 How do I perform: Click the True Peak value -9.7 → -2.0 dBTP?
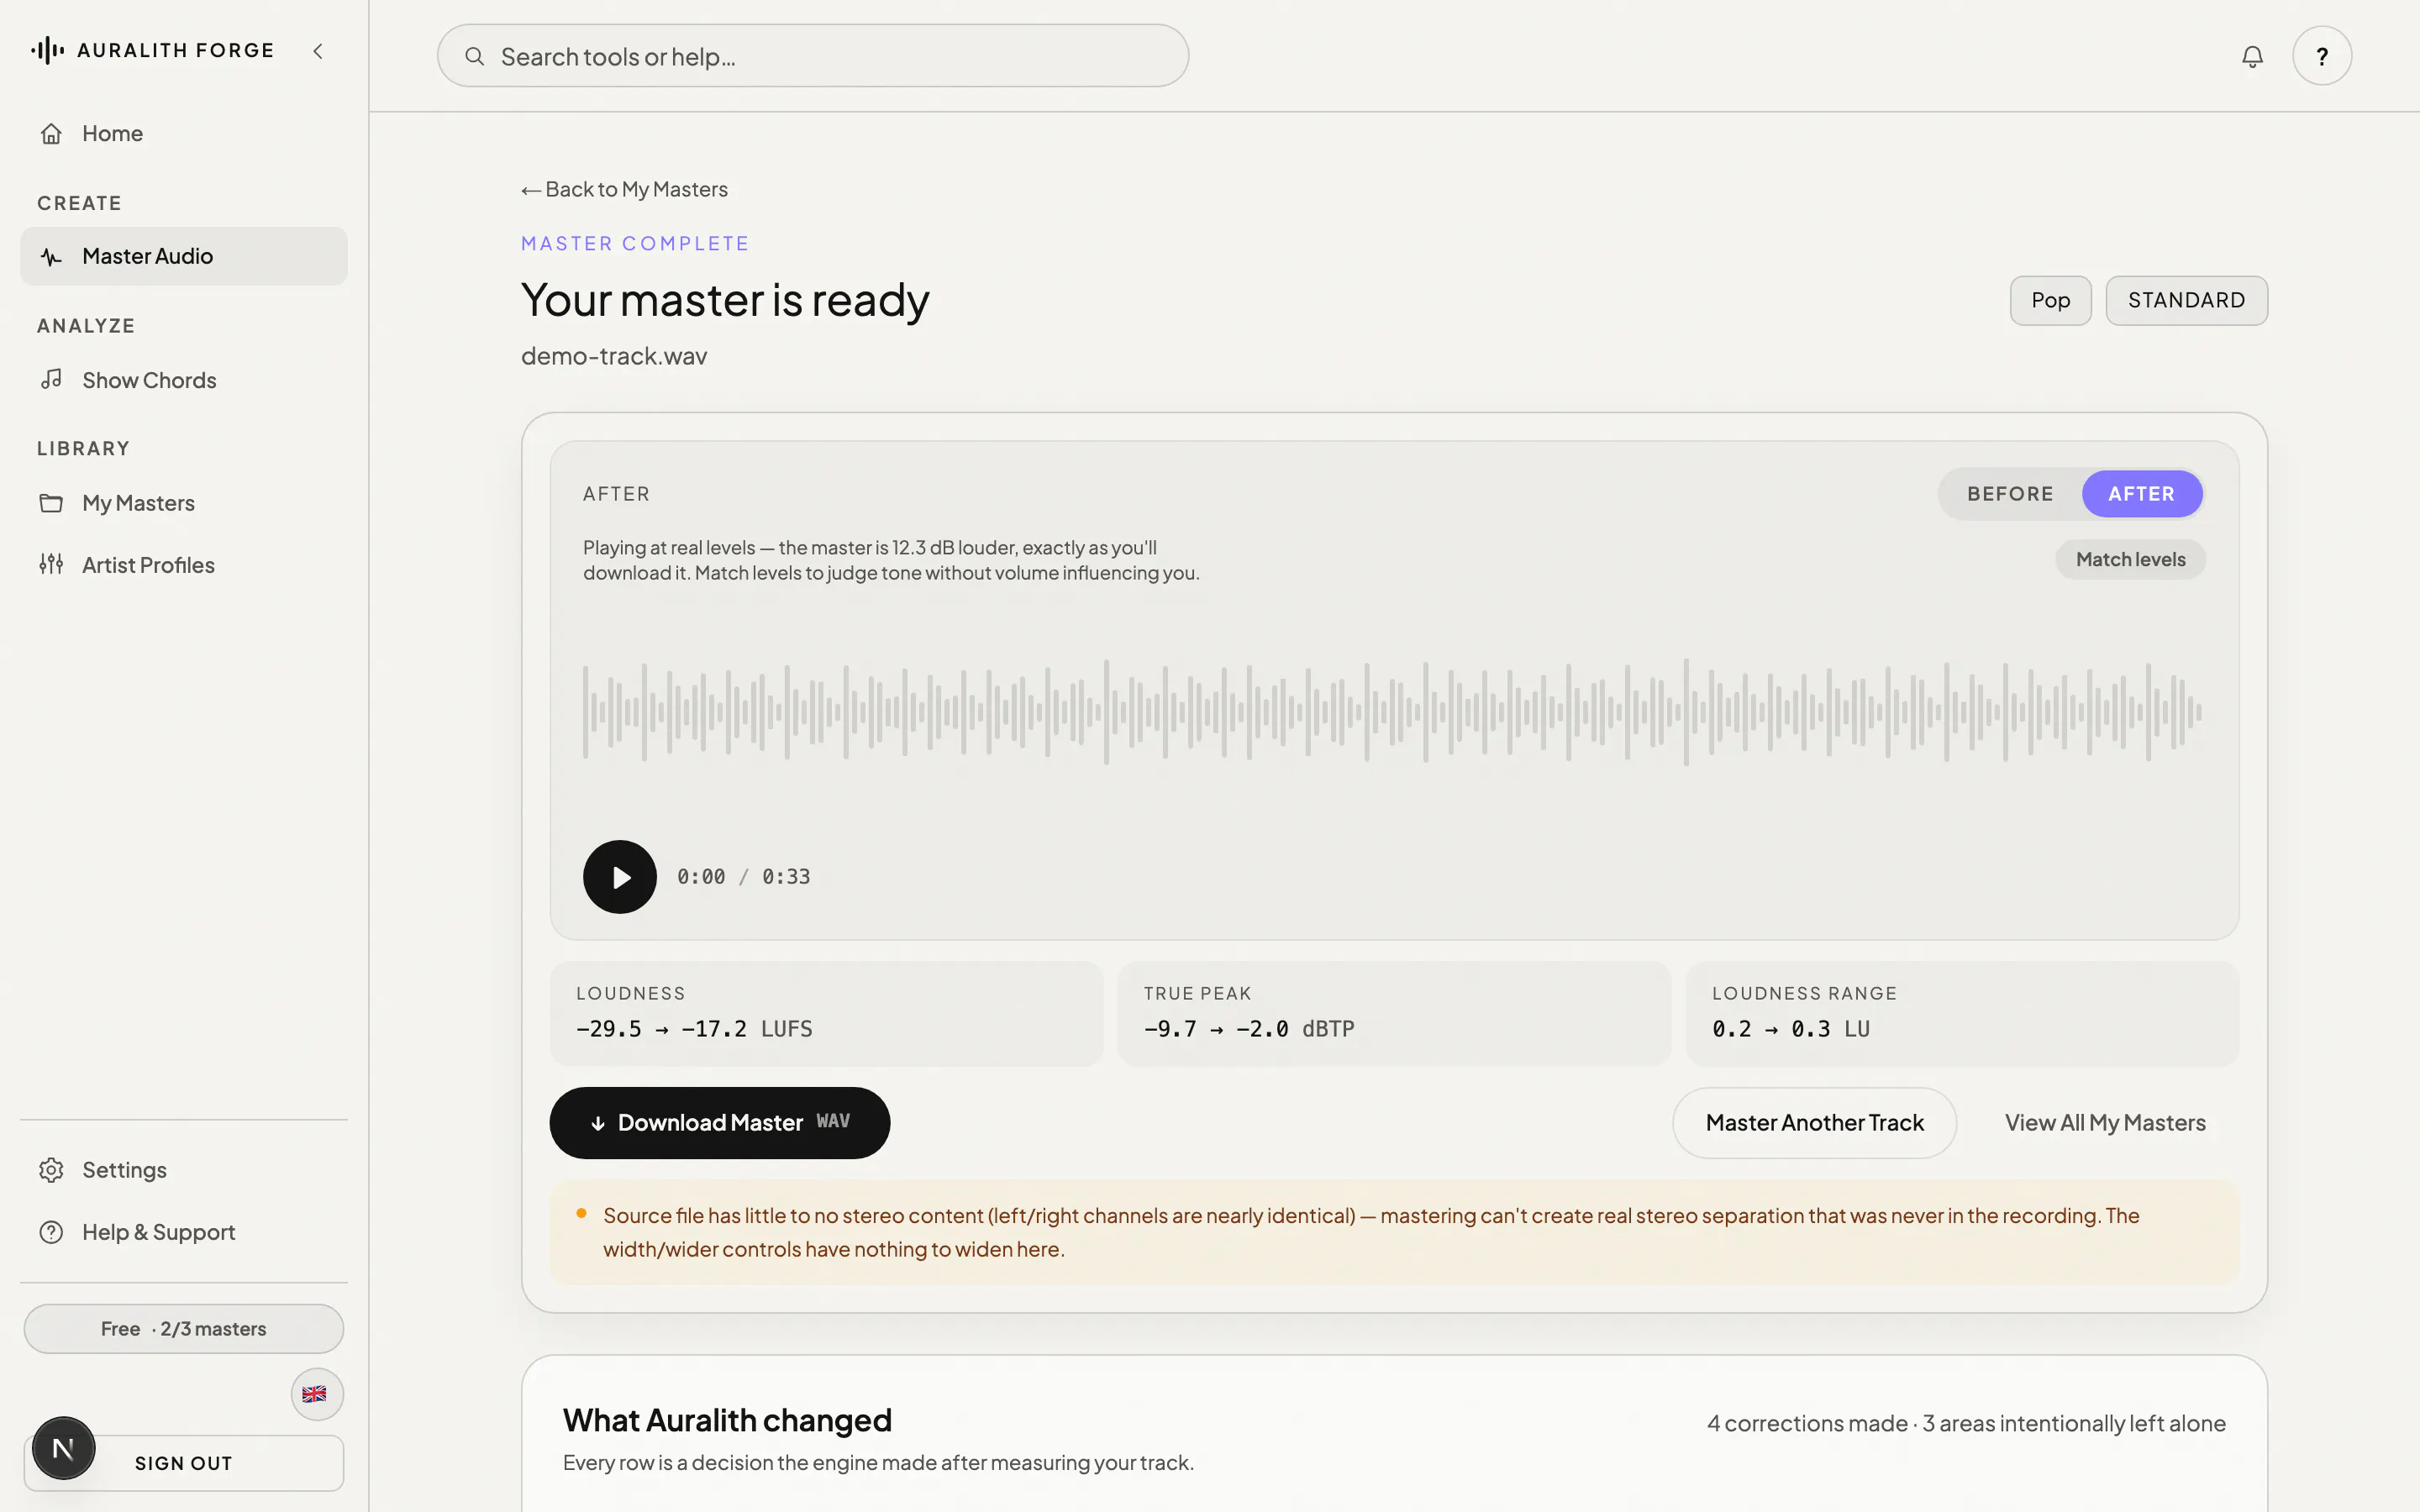(x=1249, y=1029)
